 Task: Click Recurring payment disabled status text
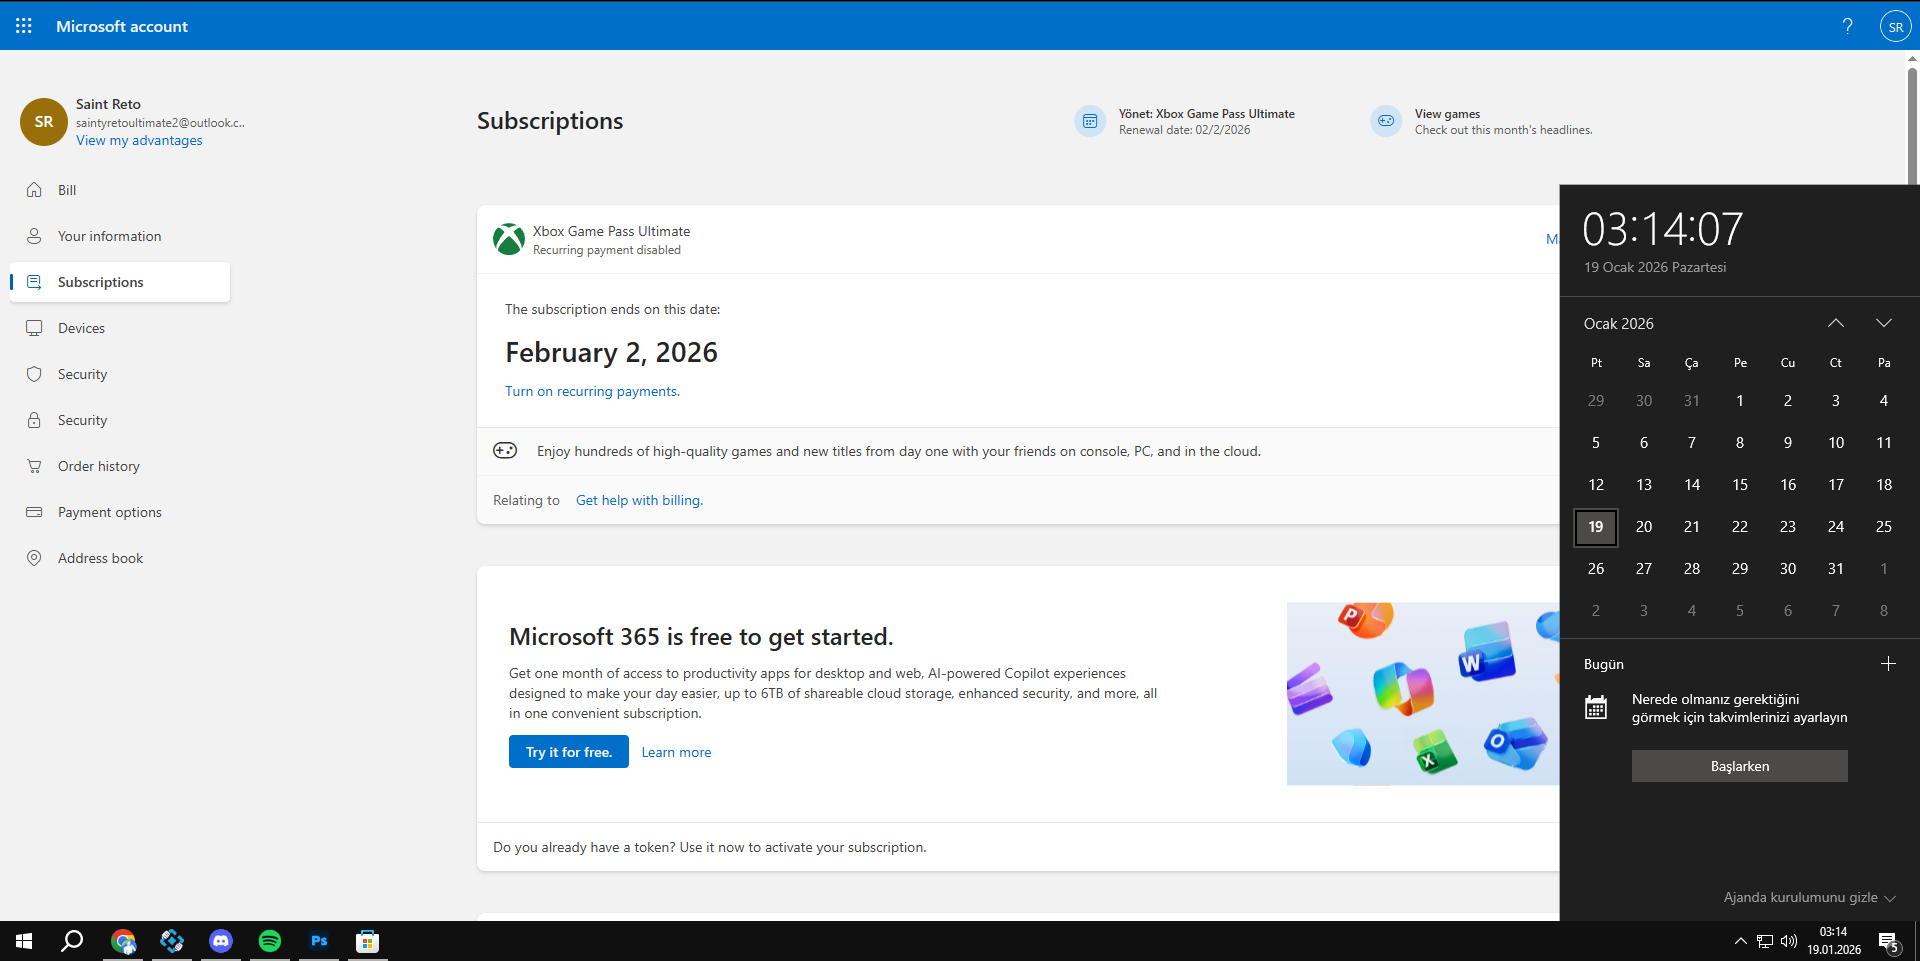pyautogui.click(x=607, y=250)
